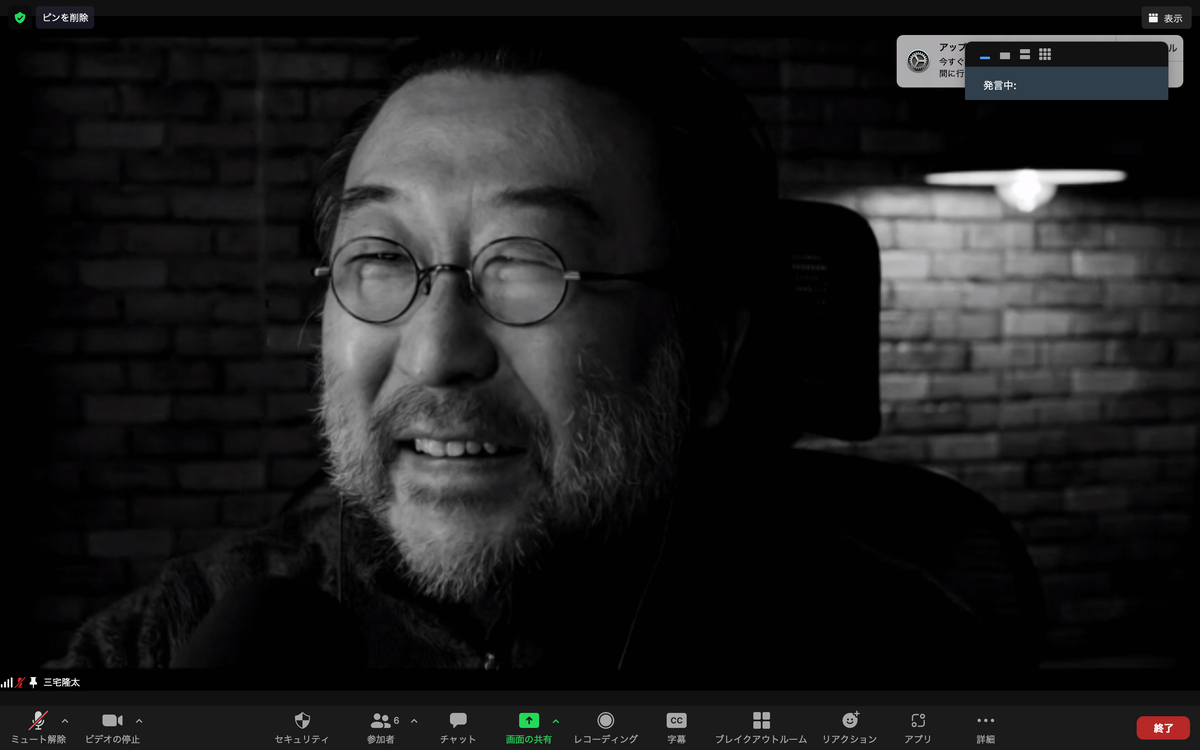This screenshot has height=750, width=1200.
Task: Start 画面の共有 screen sharing
Action: coord(529,727)
